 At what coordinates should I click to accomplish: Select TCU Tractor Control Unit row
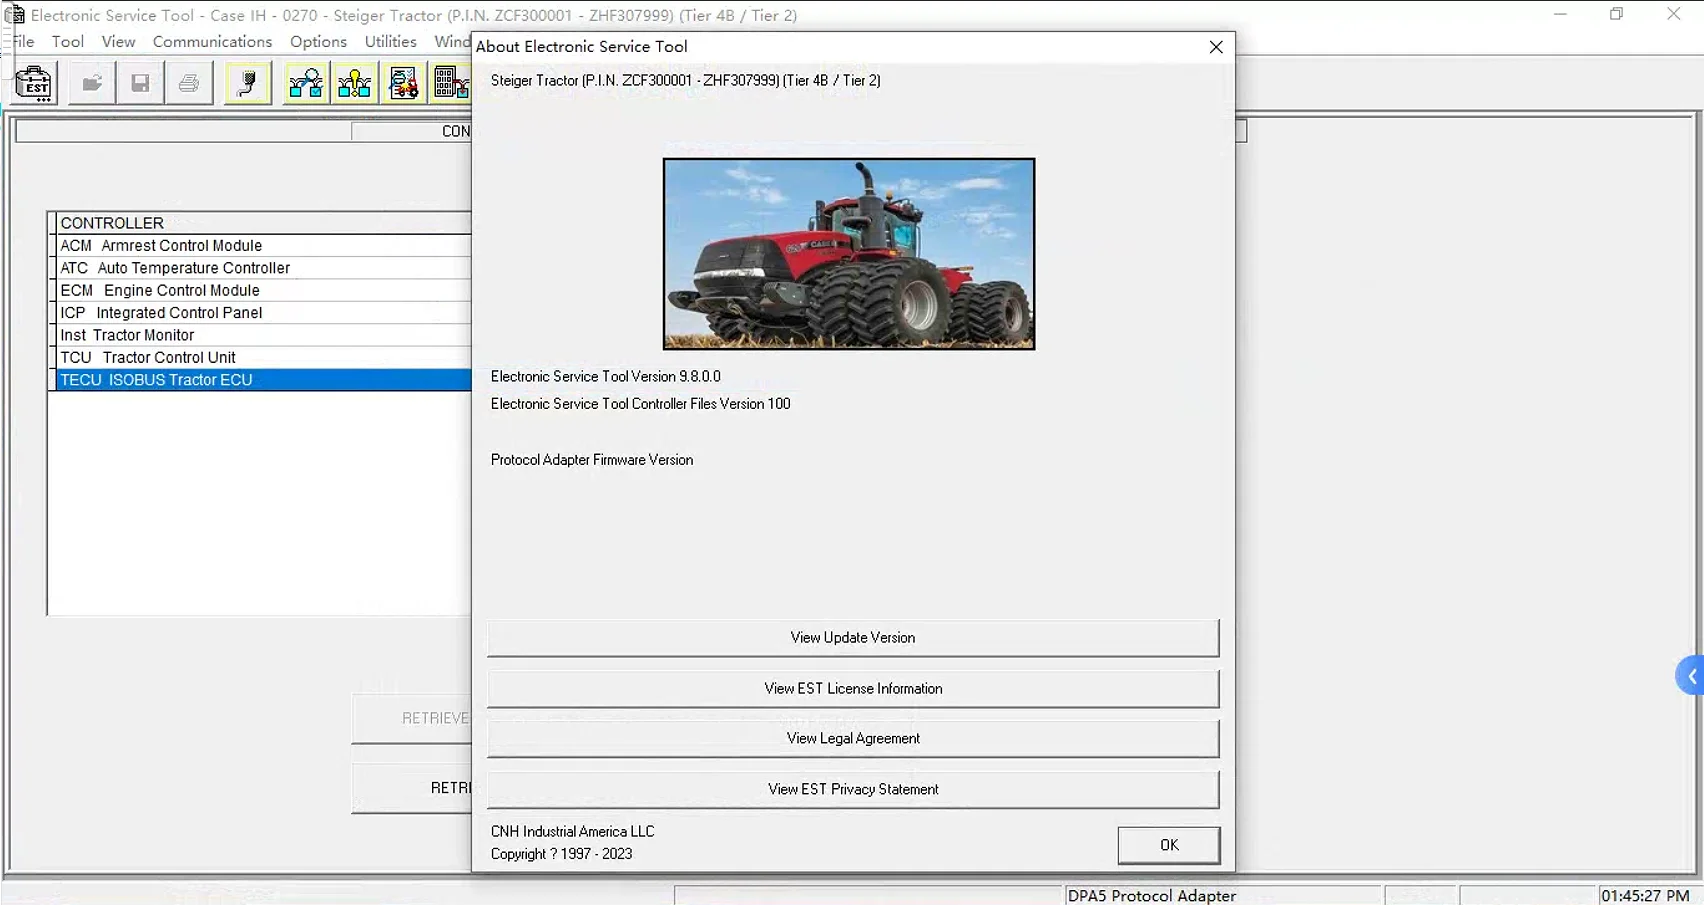coord(263,358)
